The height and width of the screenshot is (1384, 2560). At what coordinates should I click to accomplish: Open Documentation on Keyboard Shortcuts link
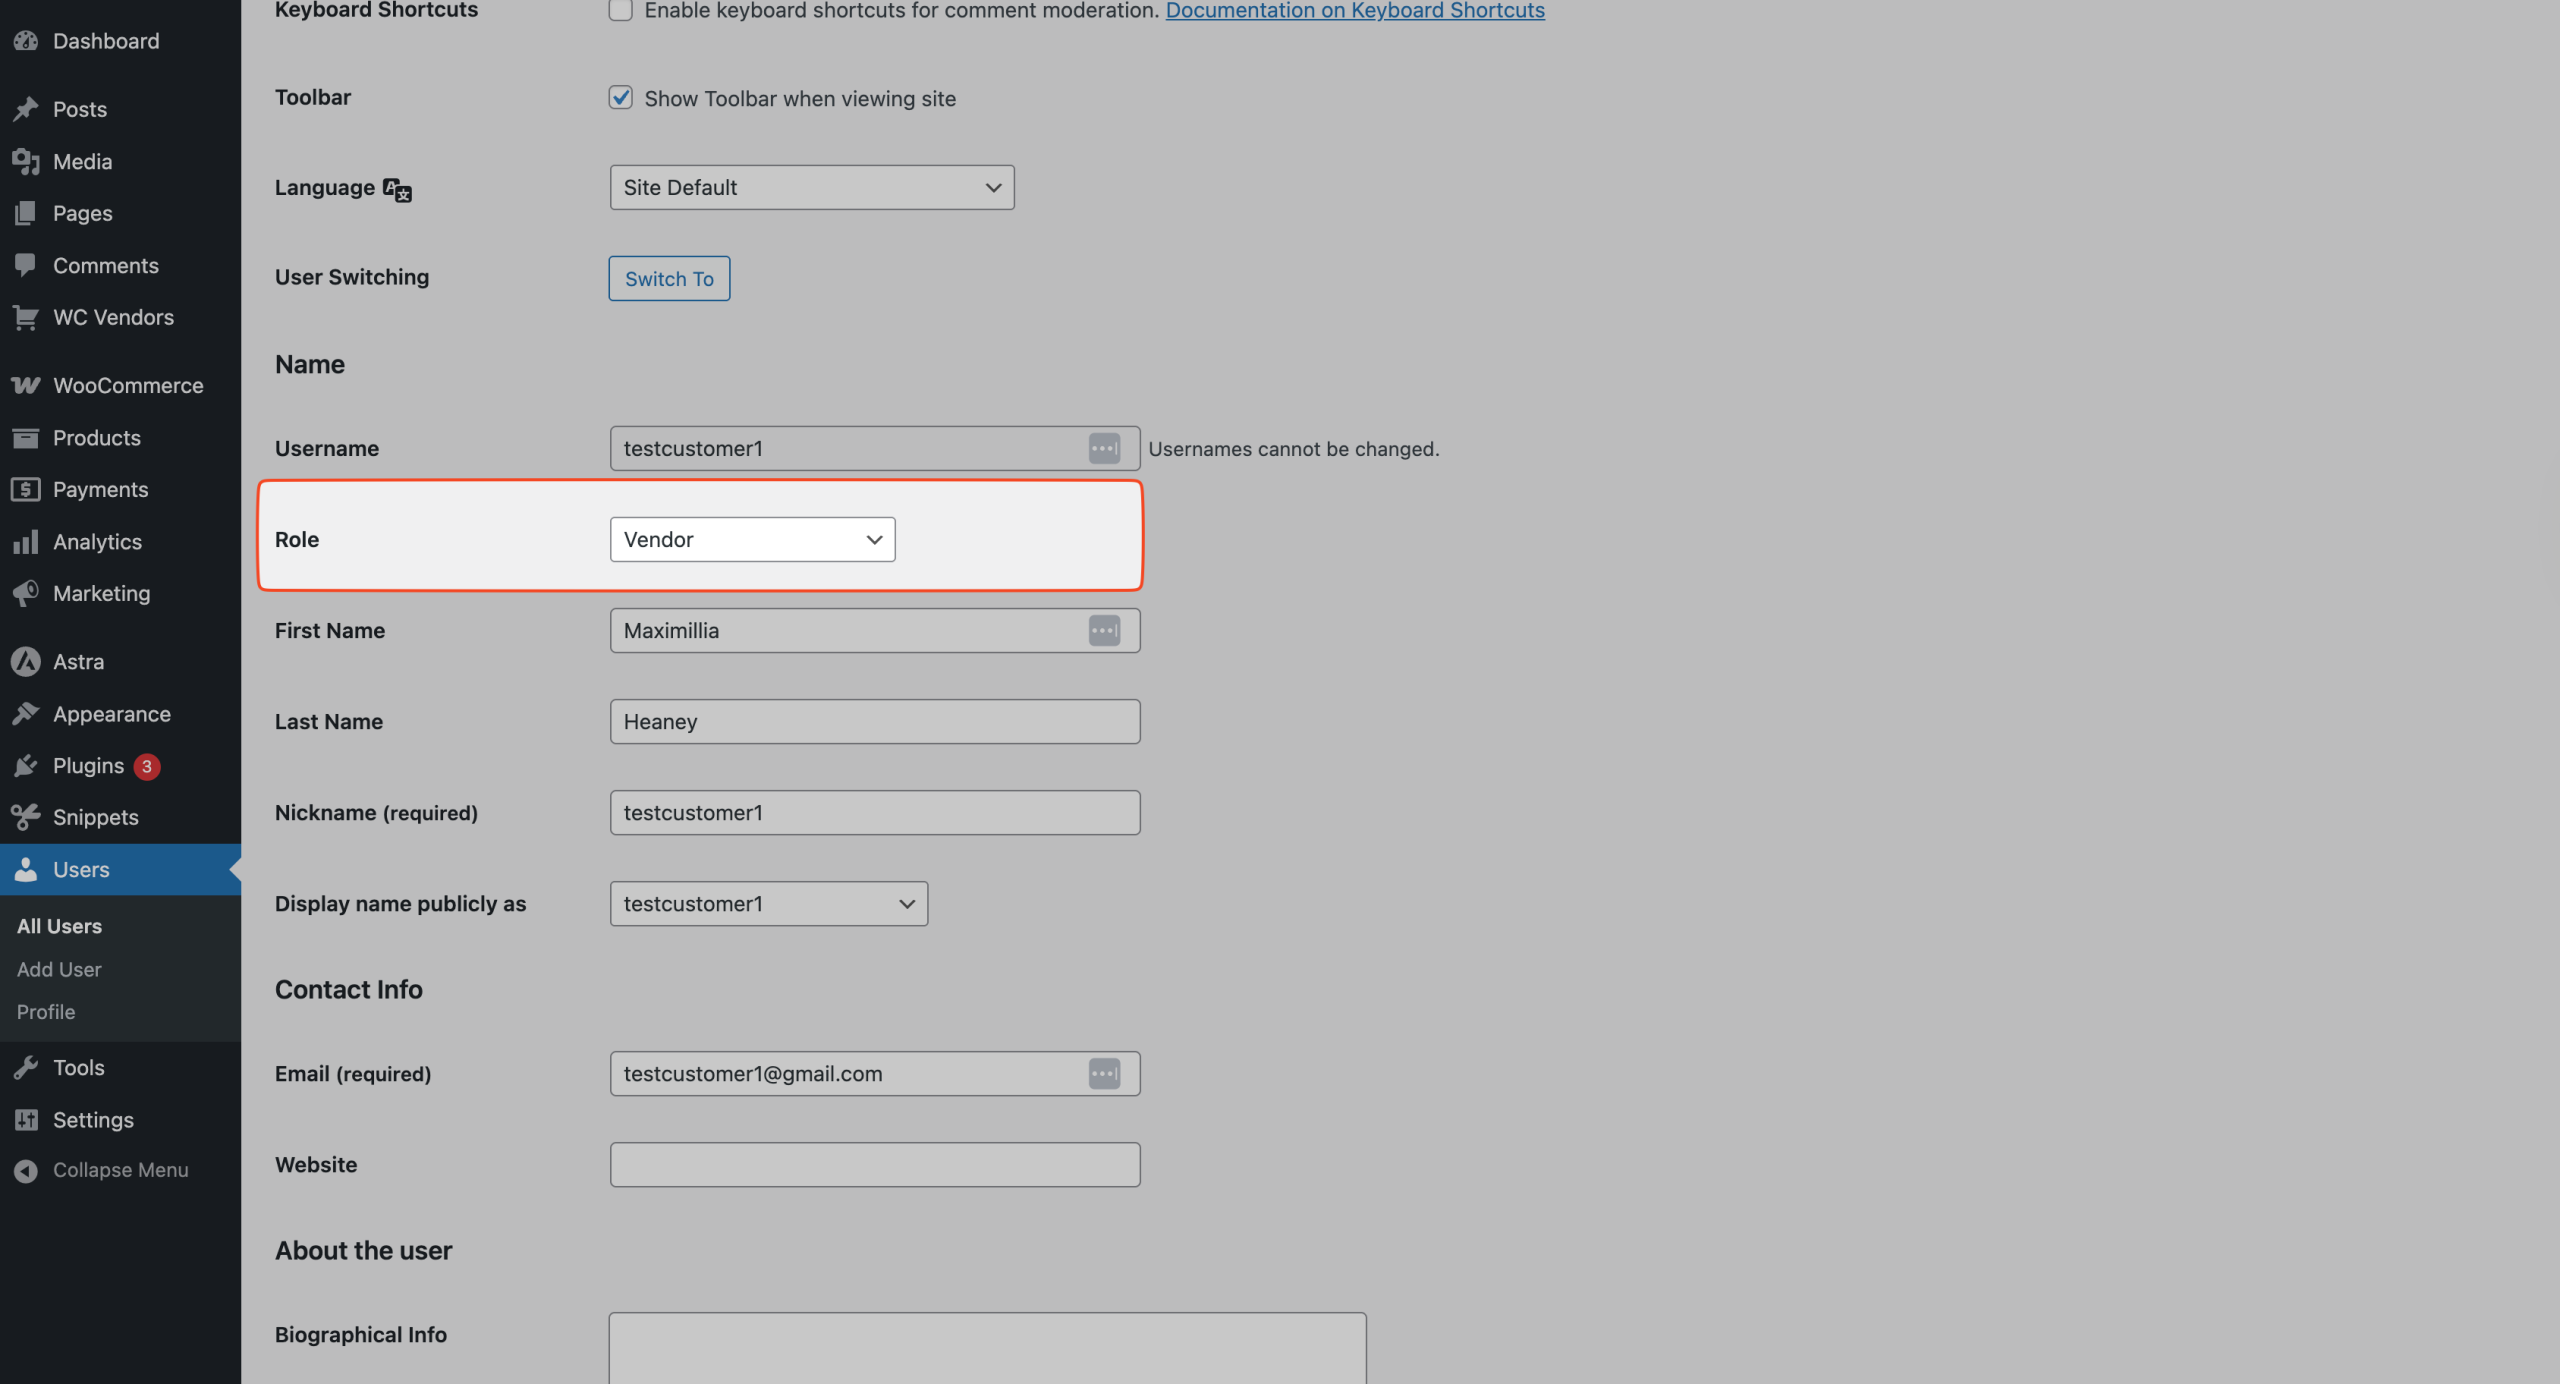[x=1355, y=10]
